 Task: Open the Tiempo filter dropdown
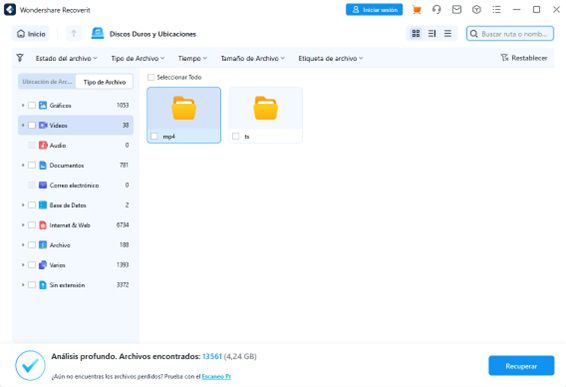(x=192, y=58)
